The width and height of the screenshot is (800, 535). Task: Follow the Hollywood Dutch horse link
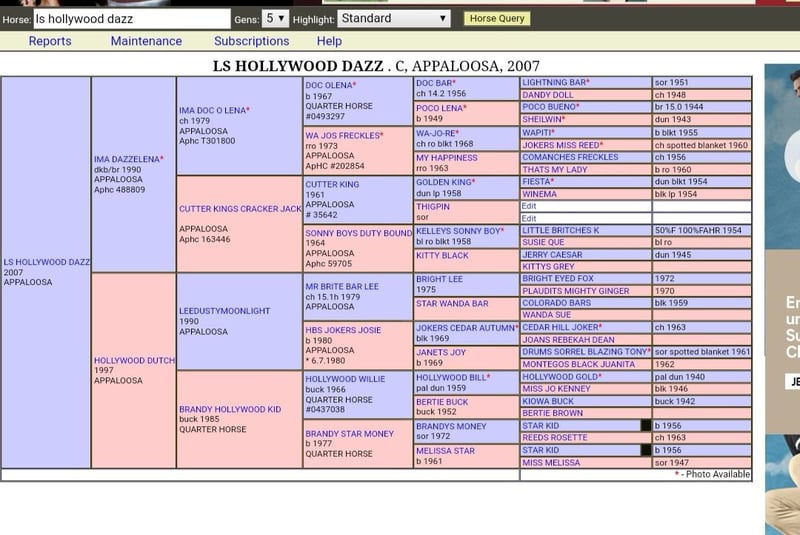133,360
